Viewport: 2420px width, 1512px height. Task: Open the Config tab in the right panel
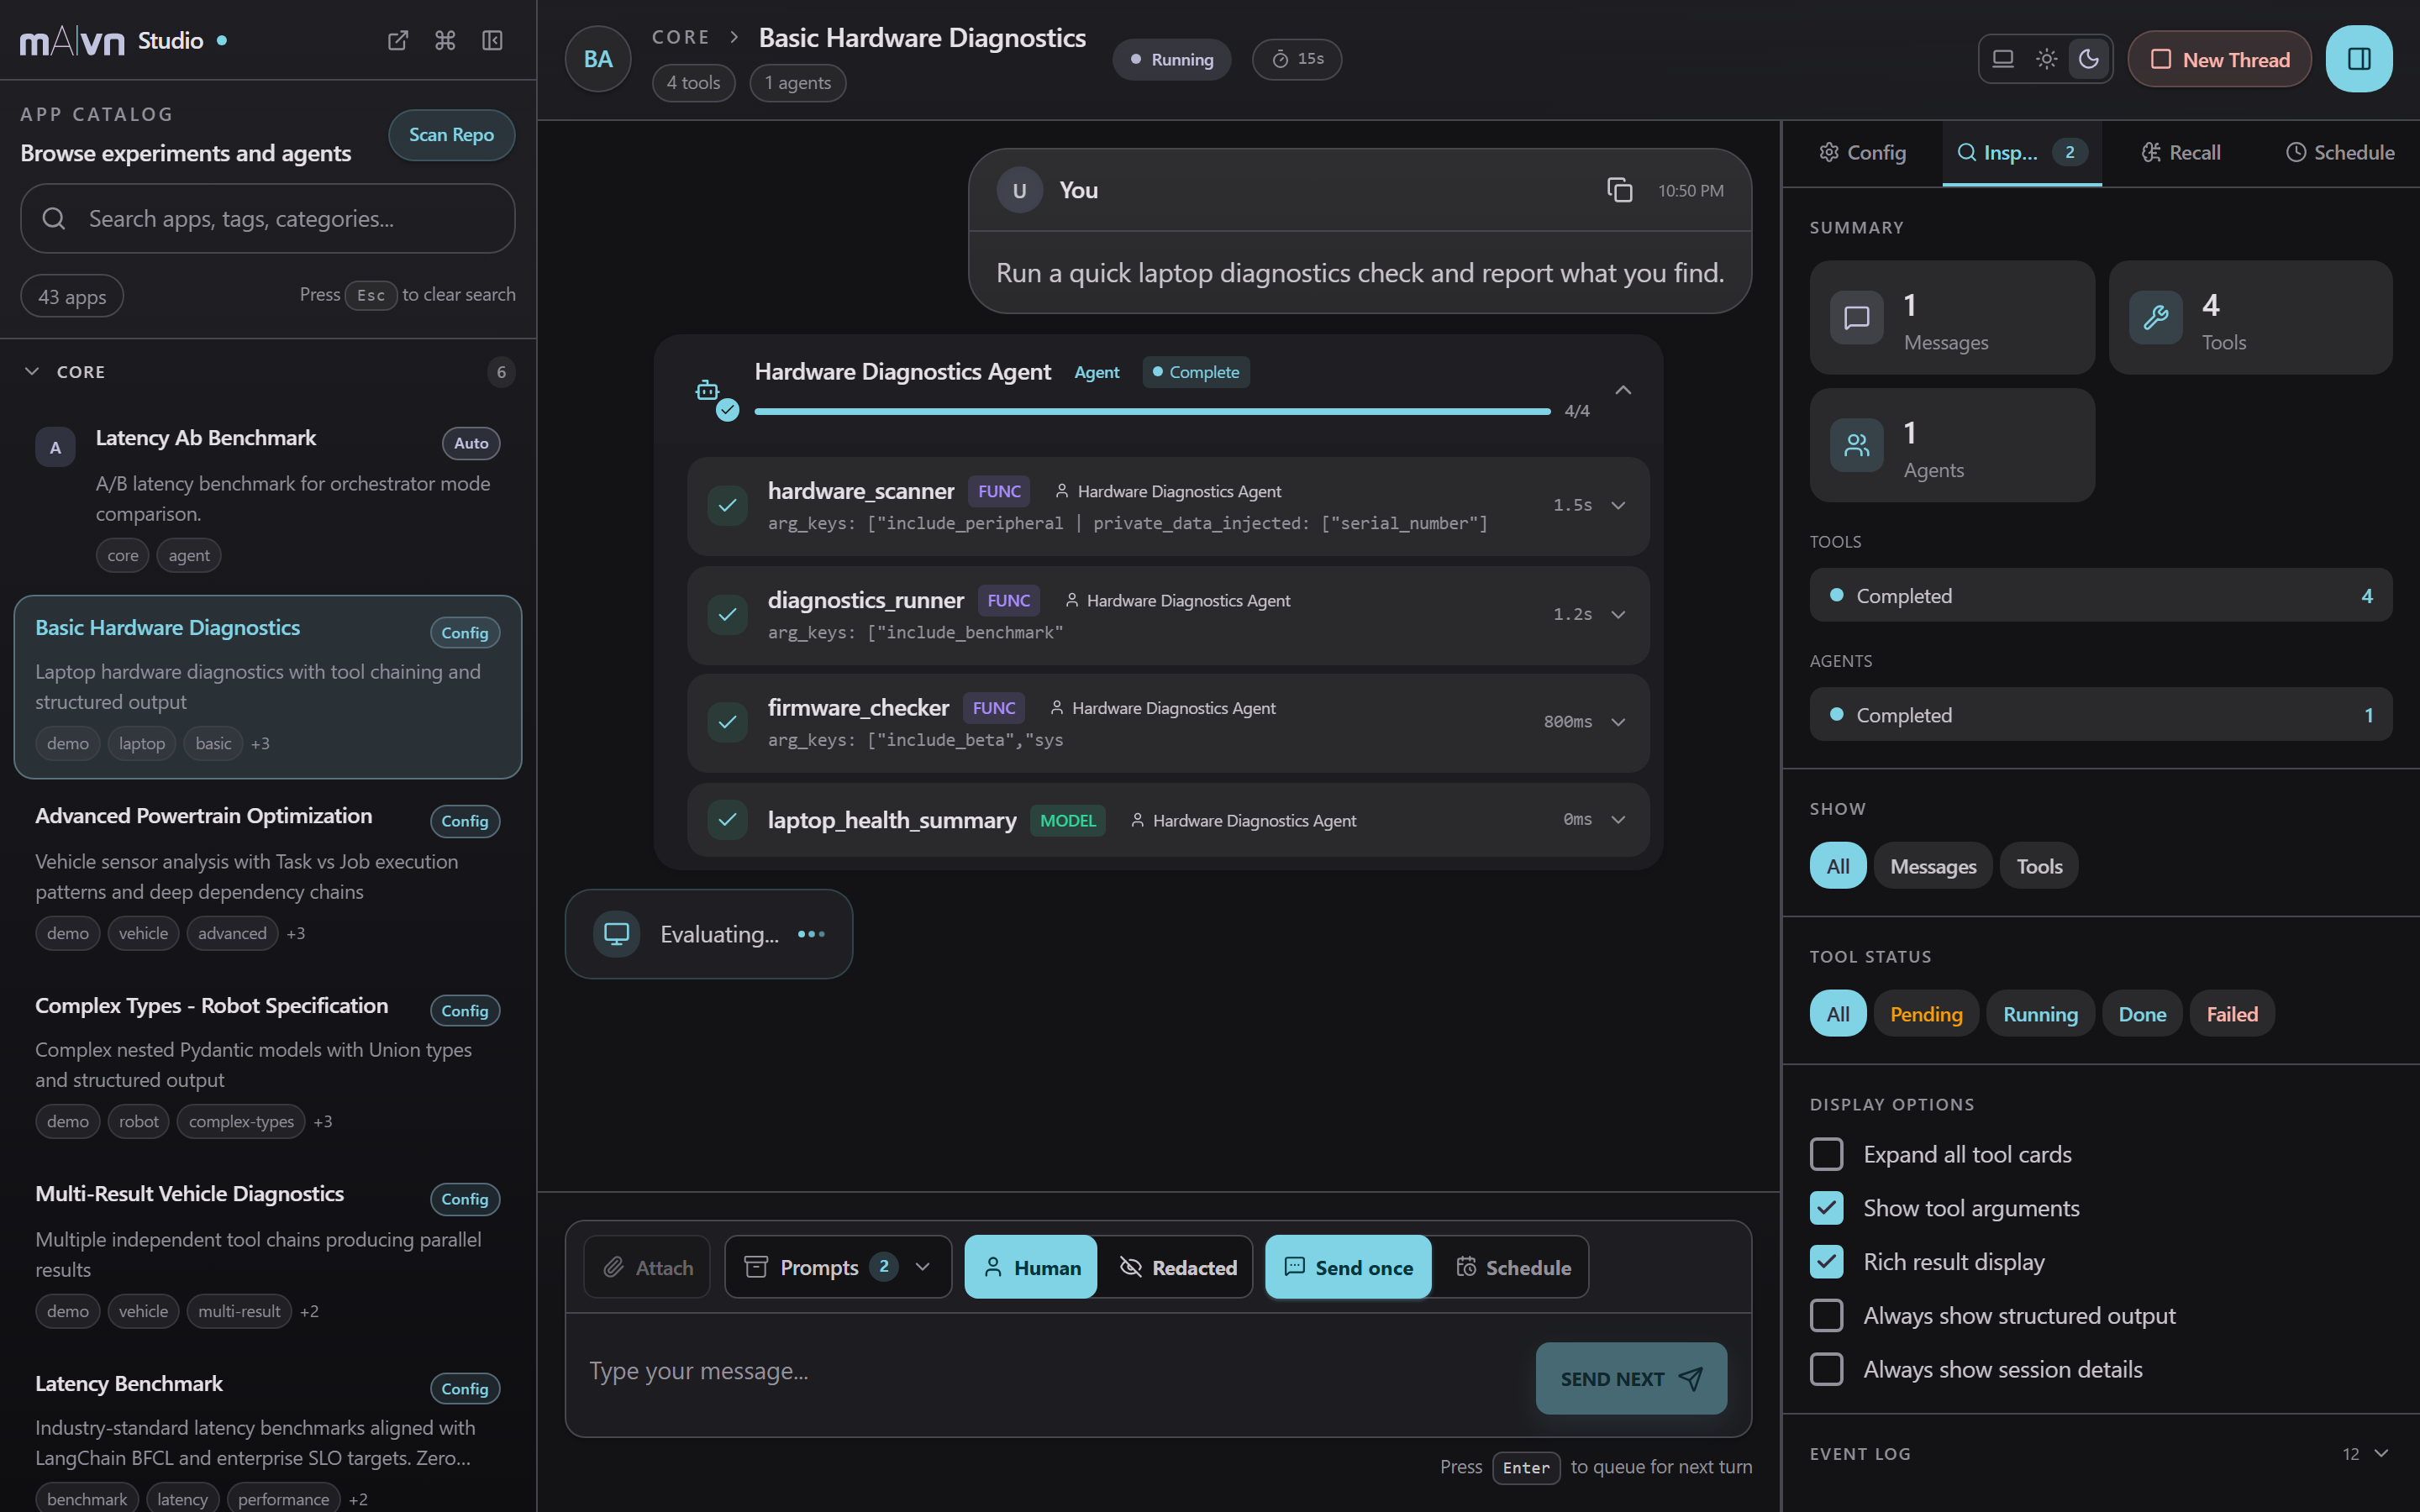(1862, 152)
